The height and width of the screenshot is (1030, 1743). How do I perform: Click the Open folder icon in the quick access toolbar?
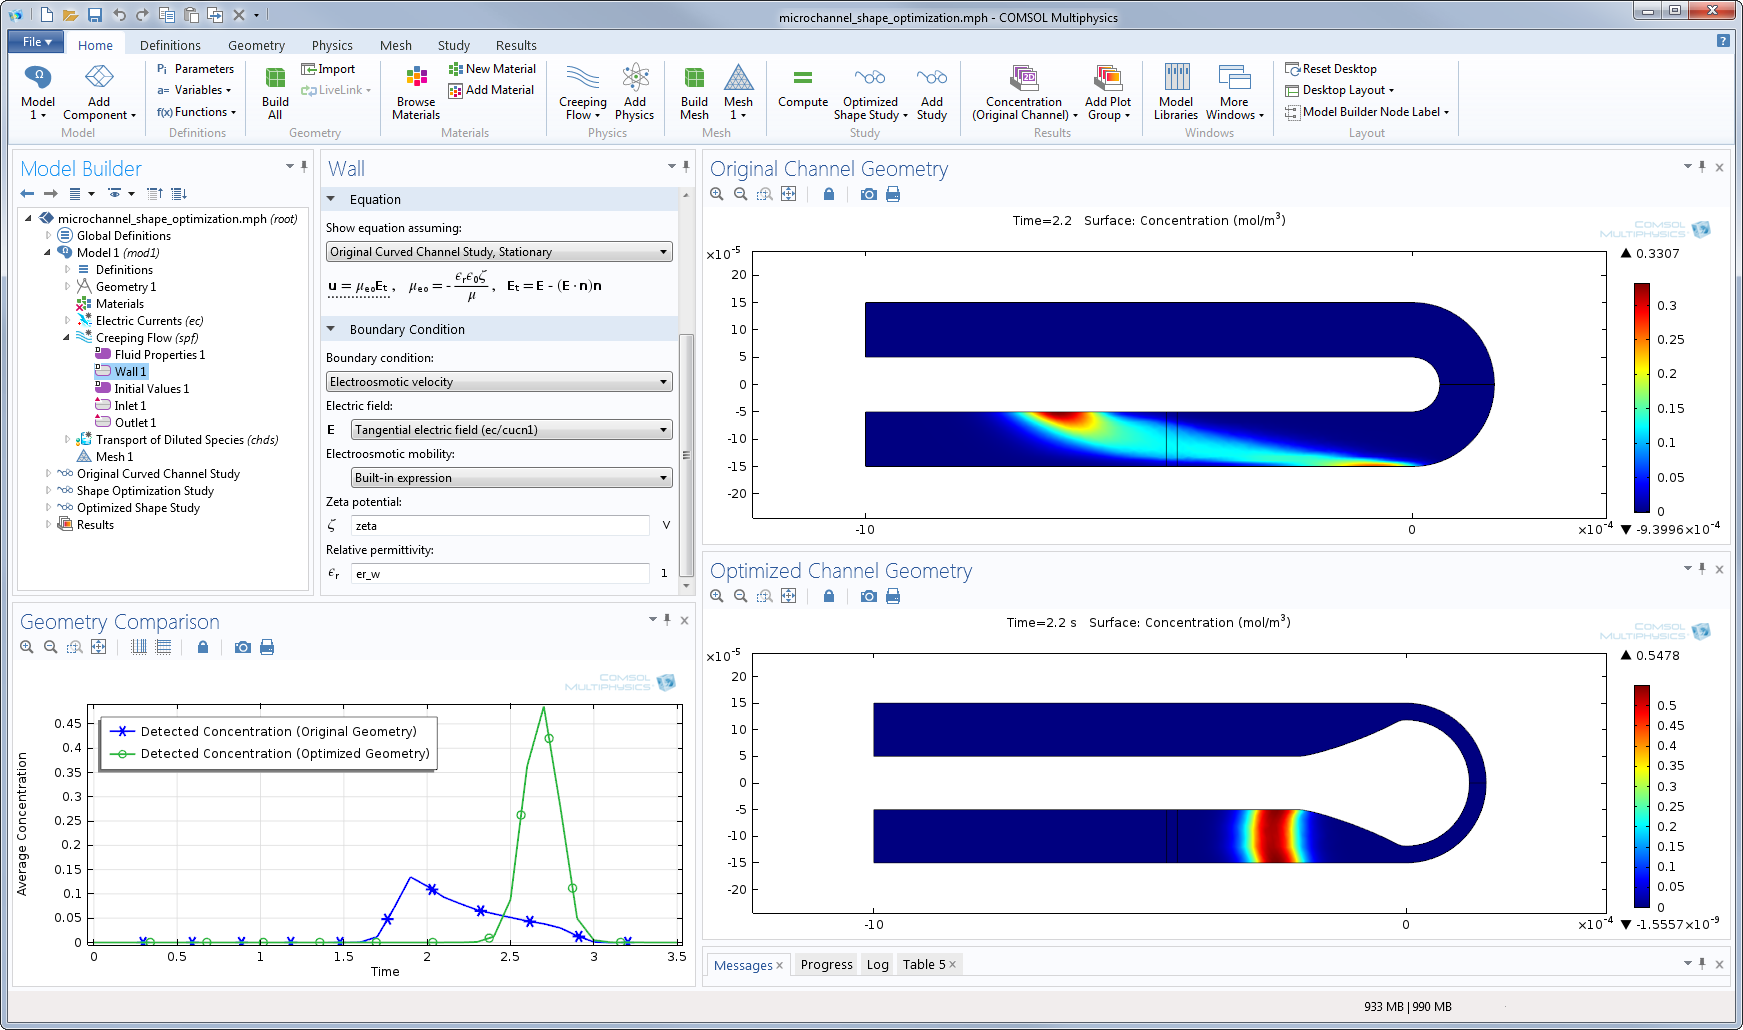(x=70, y=15)
